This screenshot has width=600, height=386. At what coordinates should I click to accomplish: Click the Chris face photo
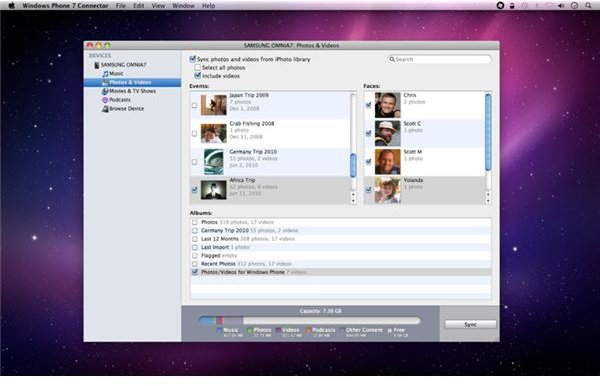click(388, 105)
